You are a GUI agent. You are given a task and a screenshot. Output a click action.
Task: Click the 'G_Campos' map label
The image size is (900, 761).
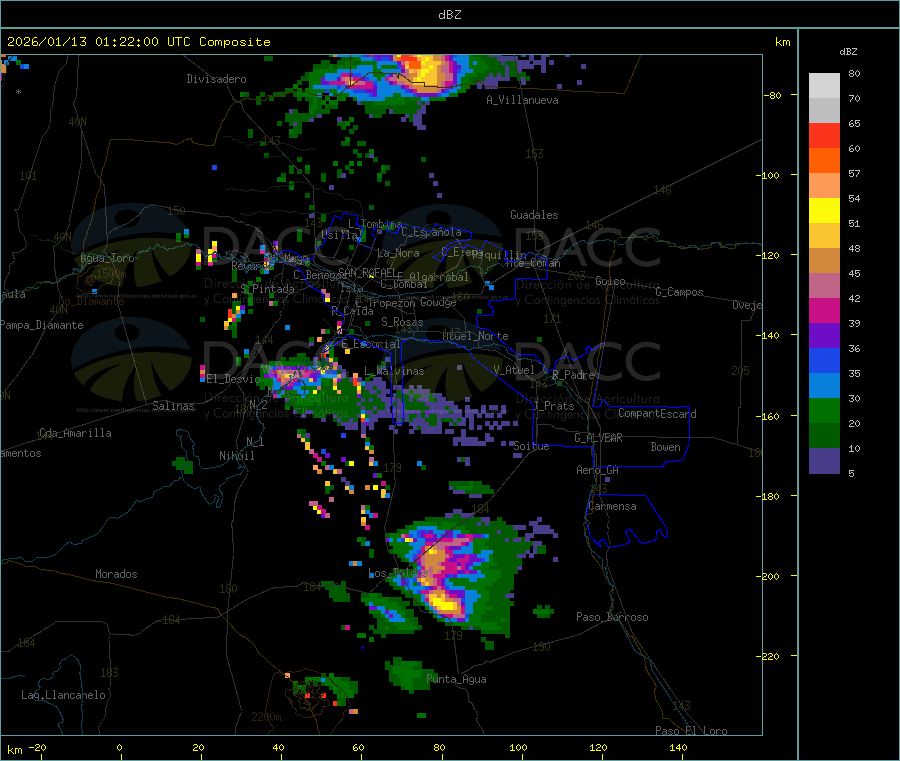[680, 292]
